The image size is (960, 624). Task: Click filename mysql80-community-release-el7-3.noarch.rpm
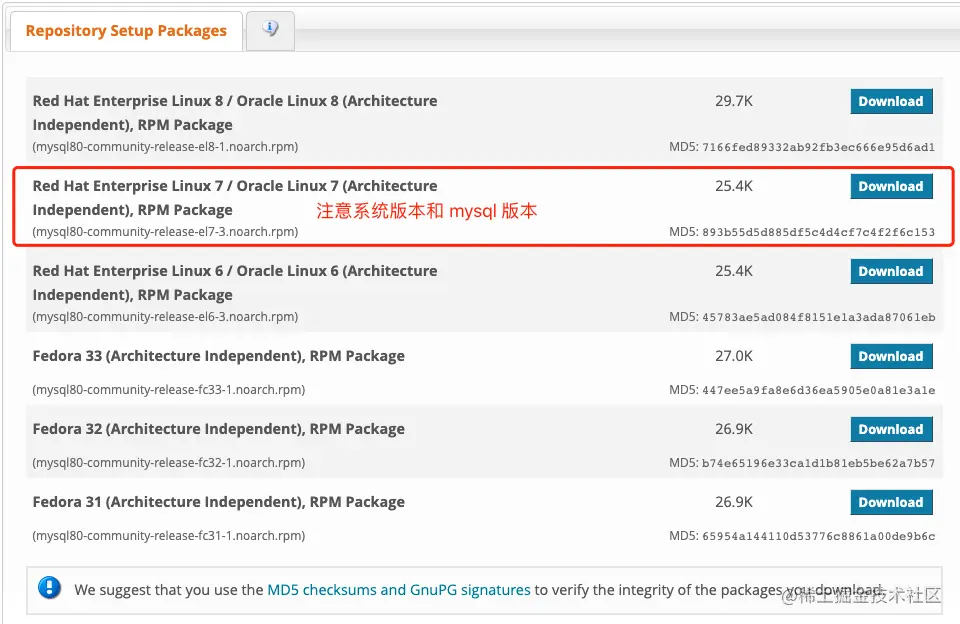point(165,232)
